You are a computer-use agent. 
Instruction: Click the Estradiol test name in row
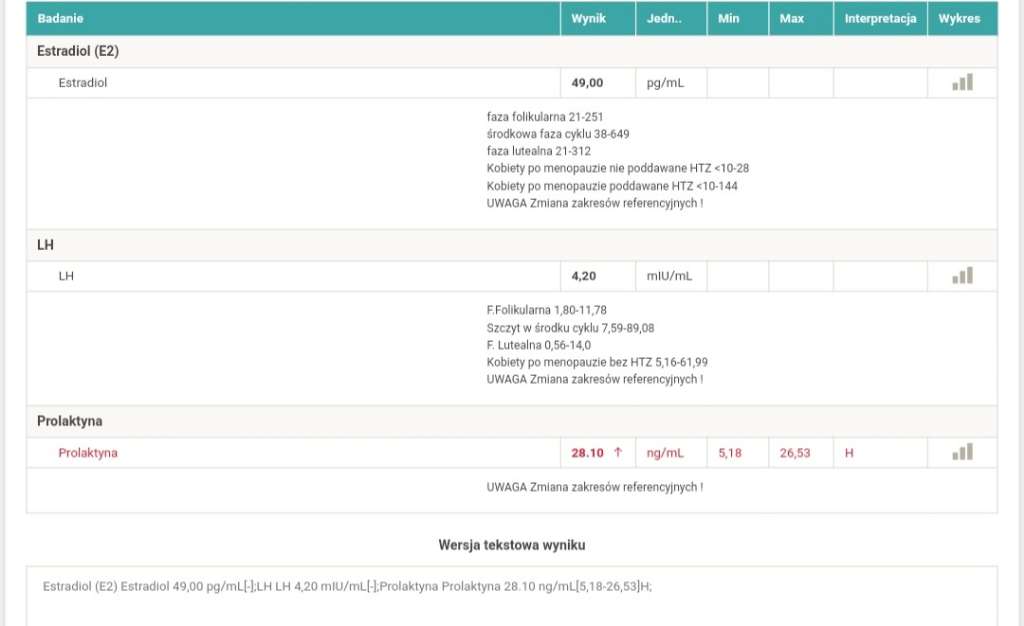83,83
